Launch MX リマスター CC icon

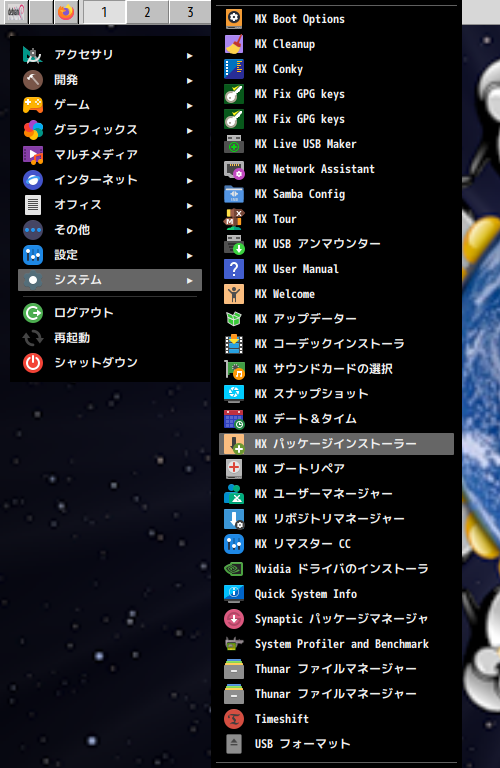(234, 543)
